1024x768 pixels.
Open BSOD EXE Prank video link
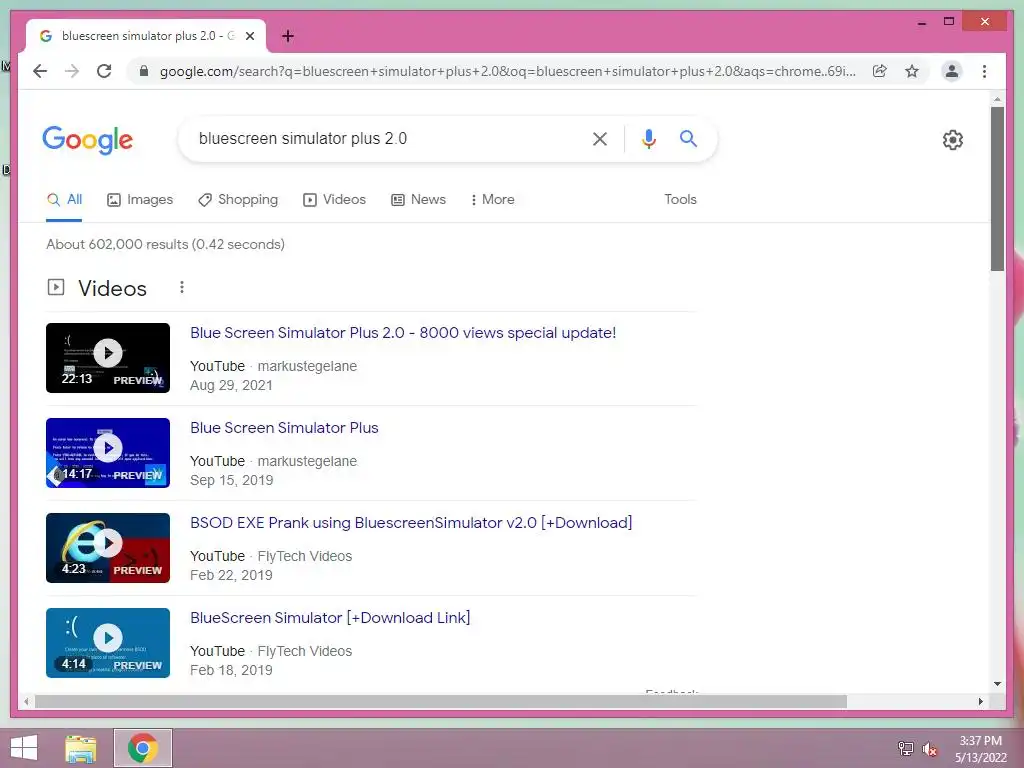click(x=411, y=523)
